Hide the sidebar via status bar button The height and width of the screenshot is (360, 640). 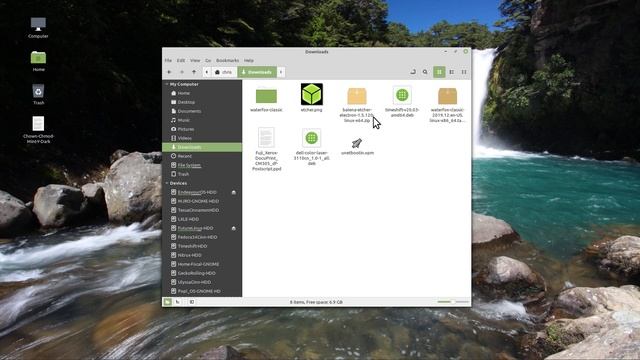pyautogui.click(x=192, y=302)
